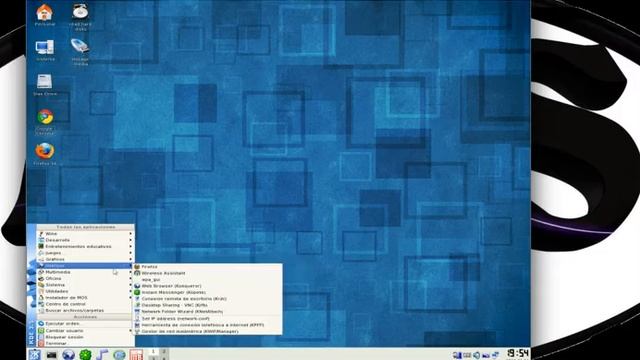Click the round blue panel icon
The height and width of the screenshot is (360, 640).
pos(119,355)
